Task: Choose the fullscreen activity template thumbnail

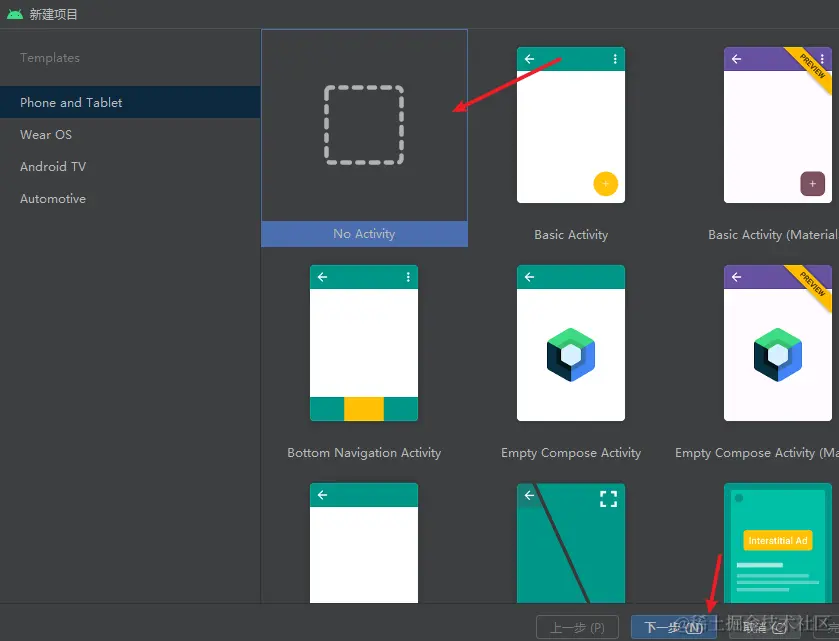Action: click(571, 543)
